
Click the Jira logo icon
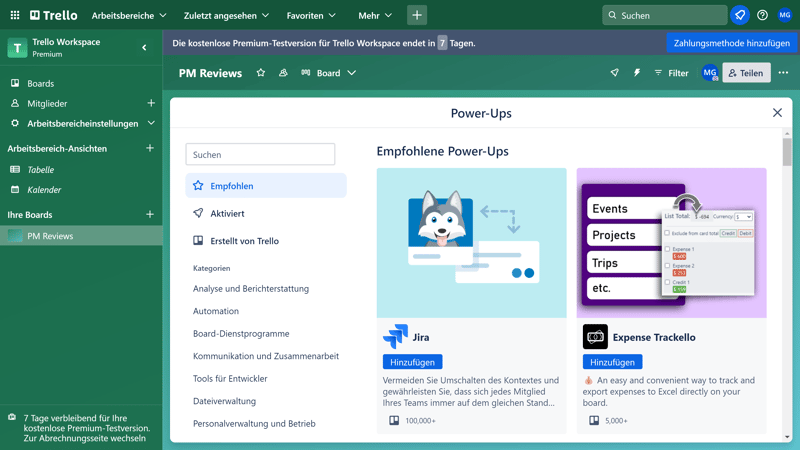395,337
